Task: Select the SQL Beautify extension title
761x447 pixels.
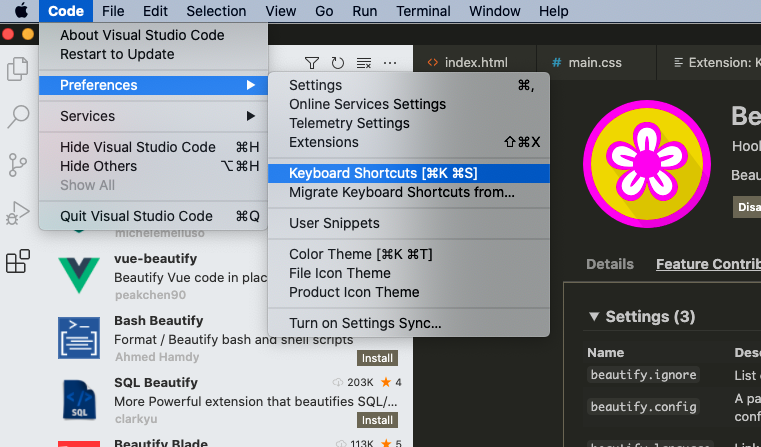Action: click(x=156, y=383)
